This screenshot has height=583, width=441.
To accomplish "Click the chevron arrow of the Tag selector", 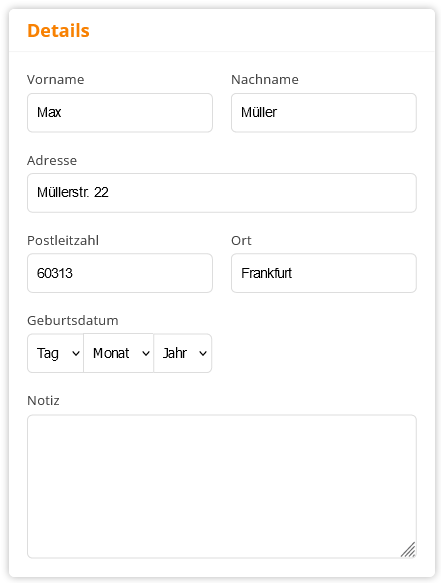I will tap(76, 354).
